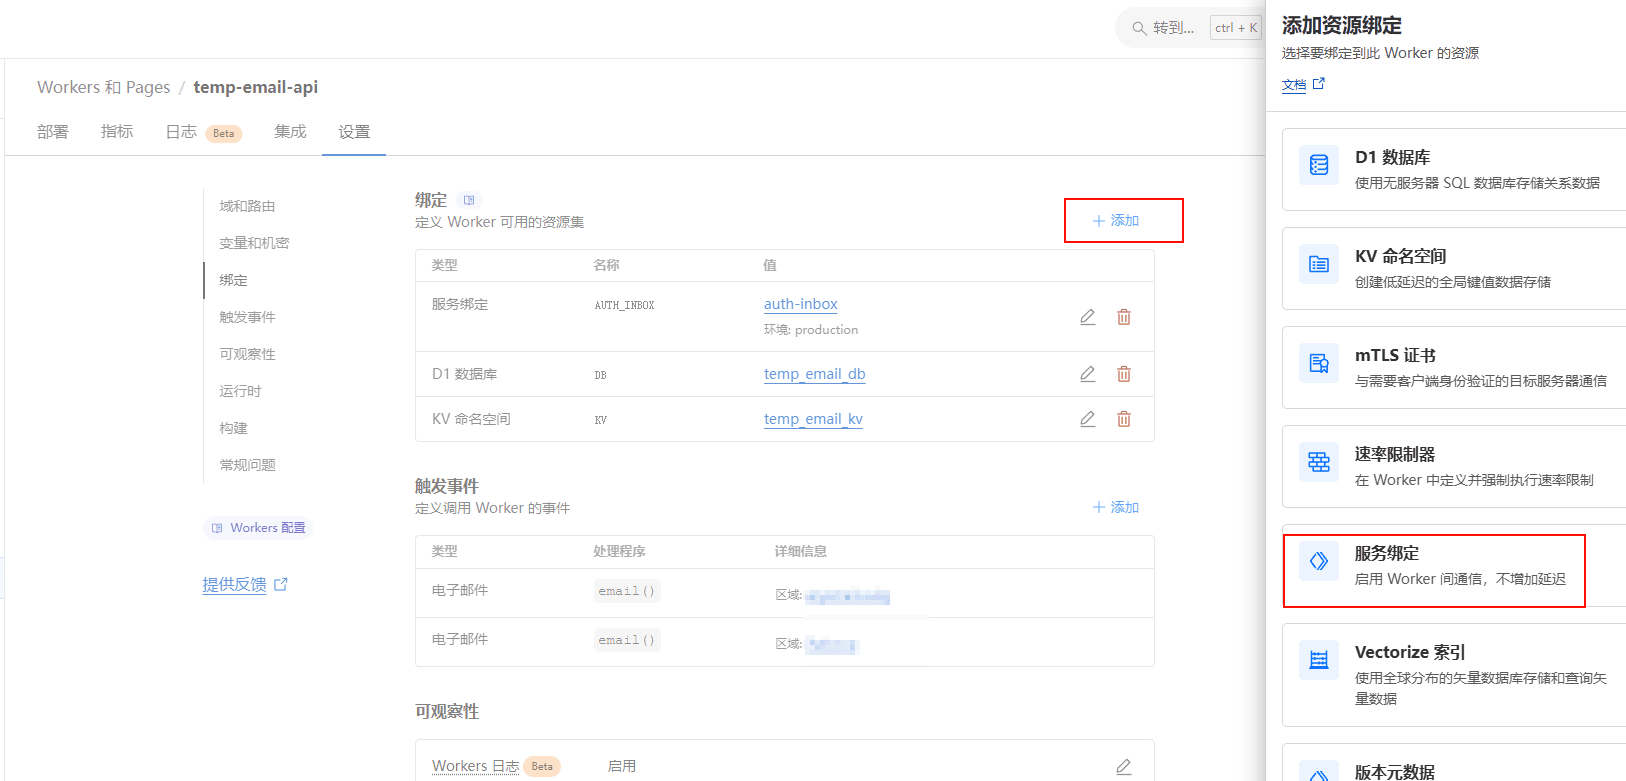1626x781 pixels.
Task: Edit the KV namespace binding
Action: tap(1087, 419)
